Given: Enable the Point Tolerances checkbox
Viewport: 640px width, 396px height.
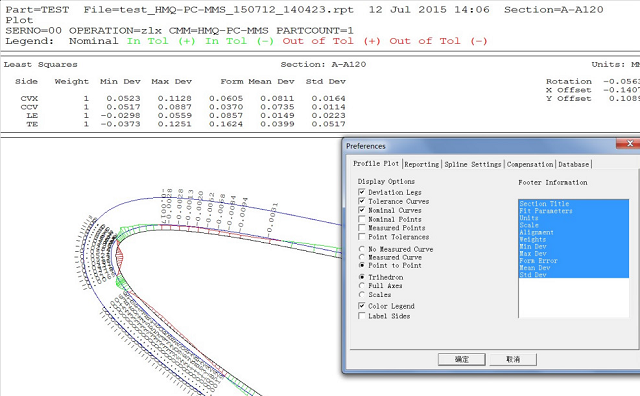Looking at the screenshot, I should tap(362, 237).
